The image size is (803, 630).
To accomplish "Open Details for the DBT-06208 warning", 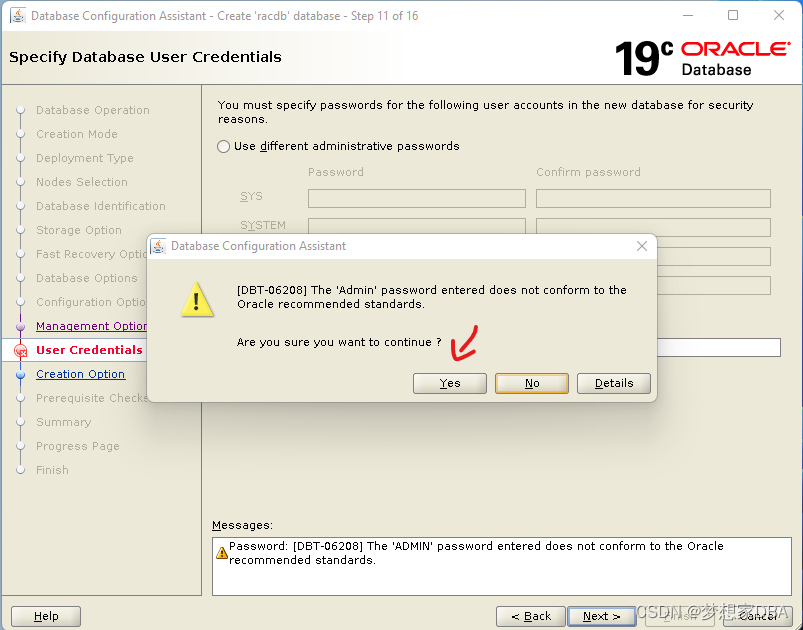I will click(x=614, y=383).
